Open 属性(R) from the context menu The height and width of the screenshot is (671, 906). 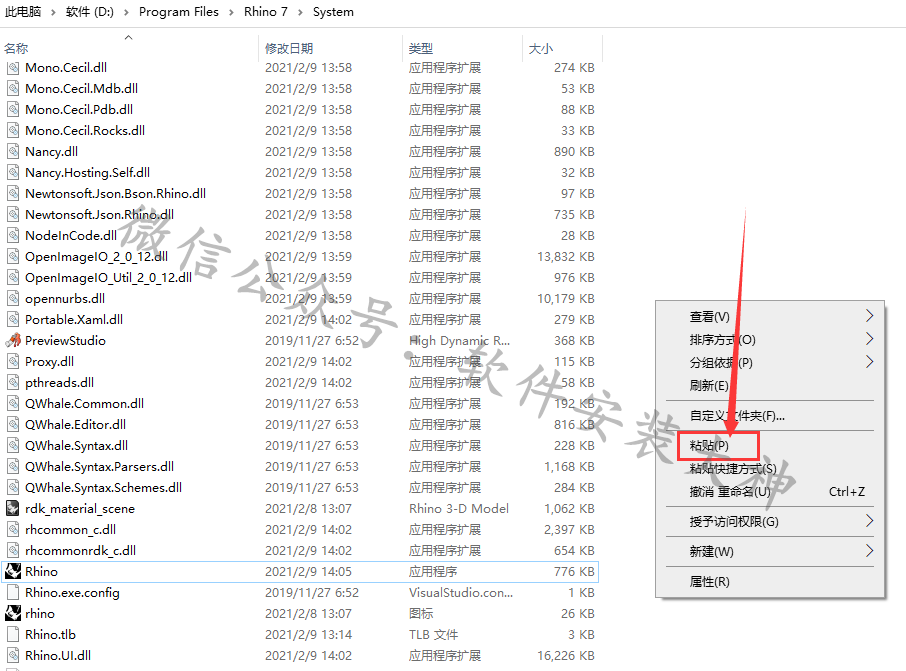point(709,581)
